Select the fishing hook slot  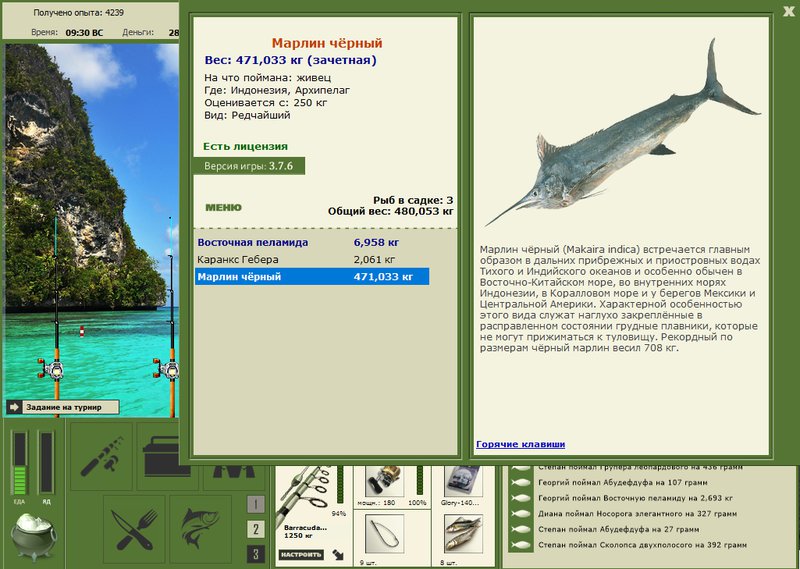pyautogui.click(x=384, y=534)
